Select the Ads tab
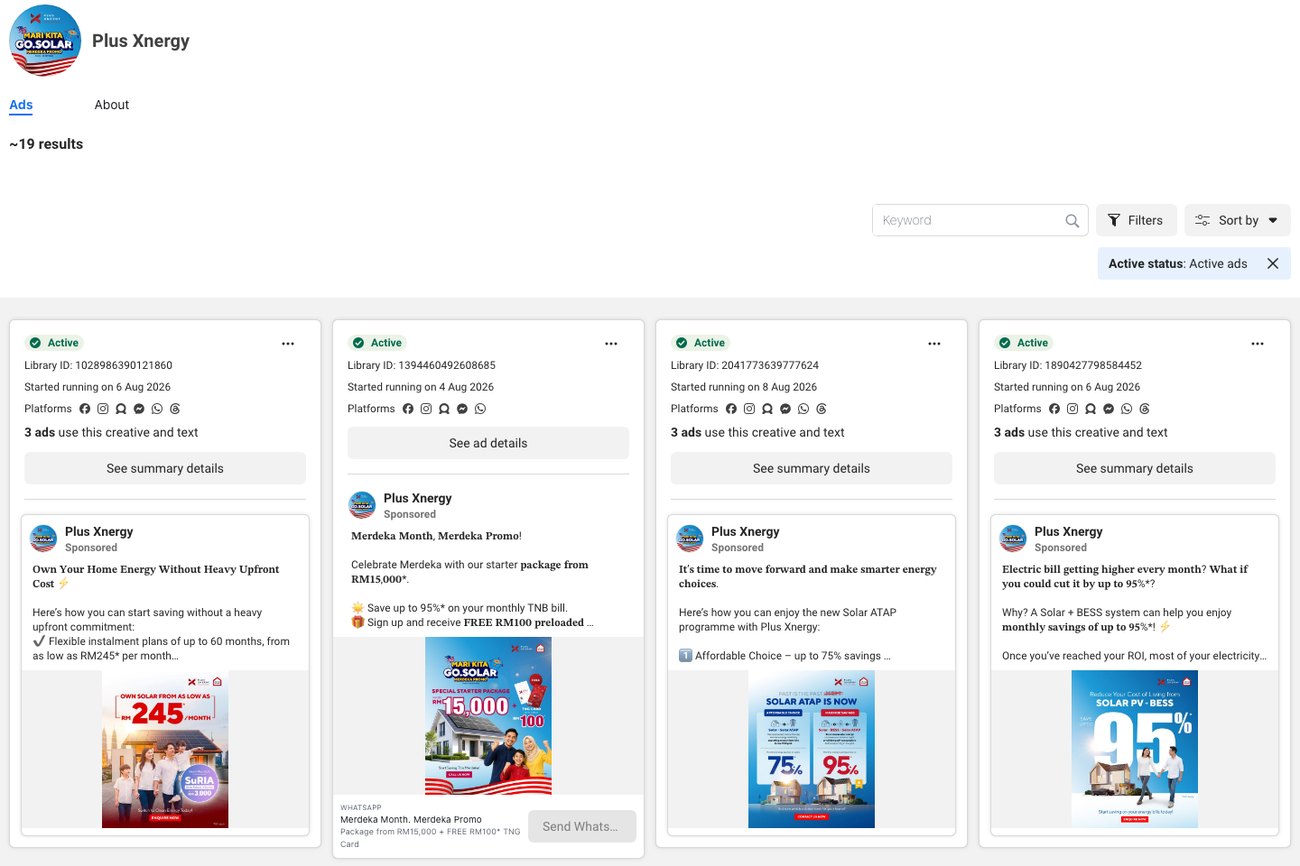This screenshot has width=1300, height=866. click(21, 105)
